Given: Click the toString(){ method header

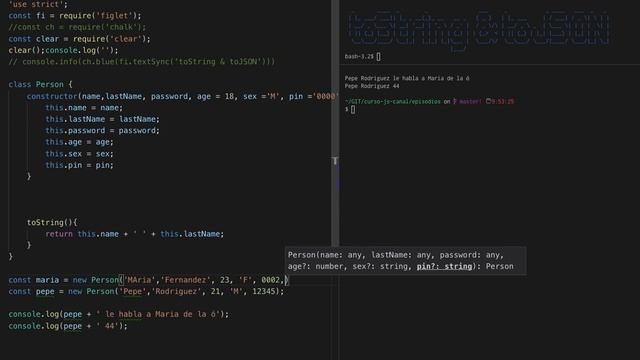Looking at the screenshot, I should (52, 222).
